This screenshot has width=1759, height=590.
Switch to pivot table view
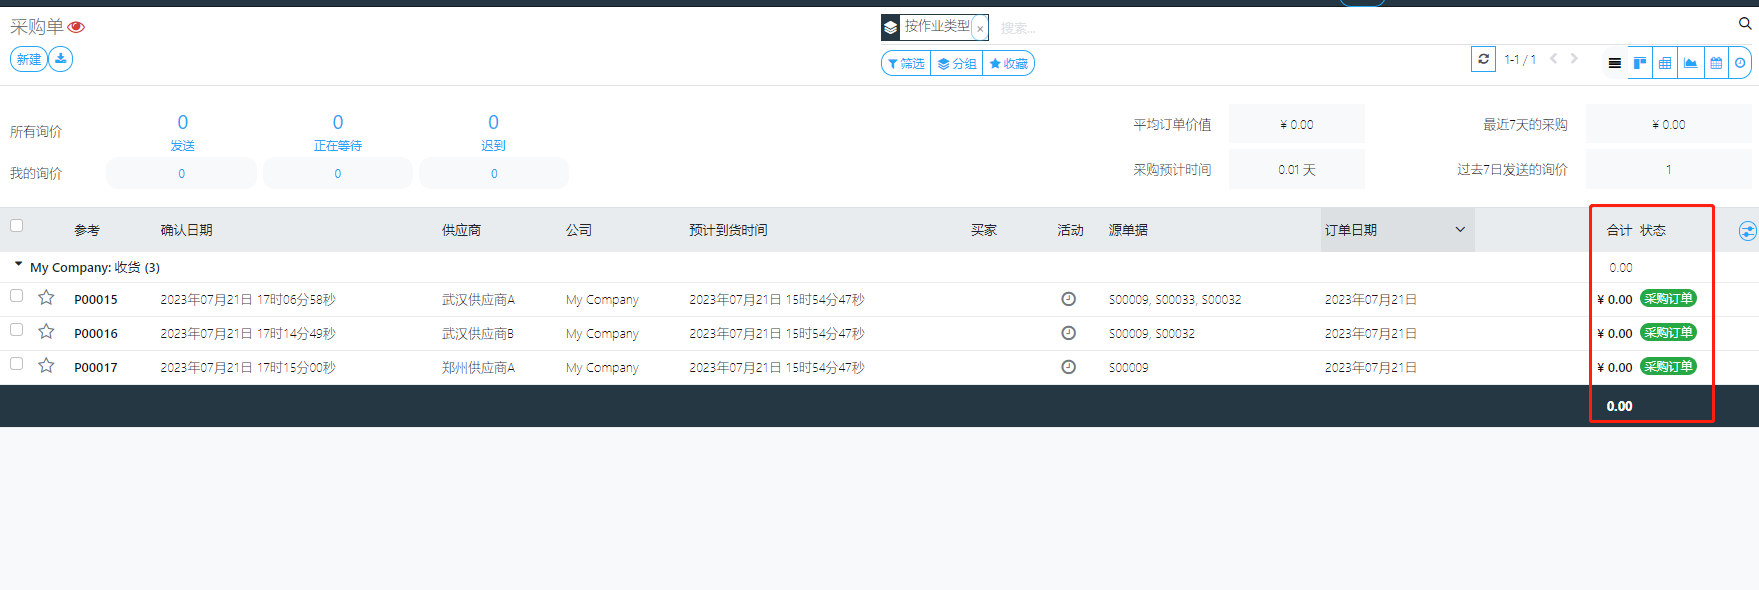(1665, 63)
